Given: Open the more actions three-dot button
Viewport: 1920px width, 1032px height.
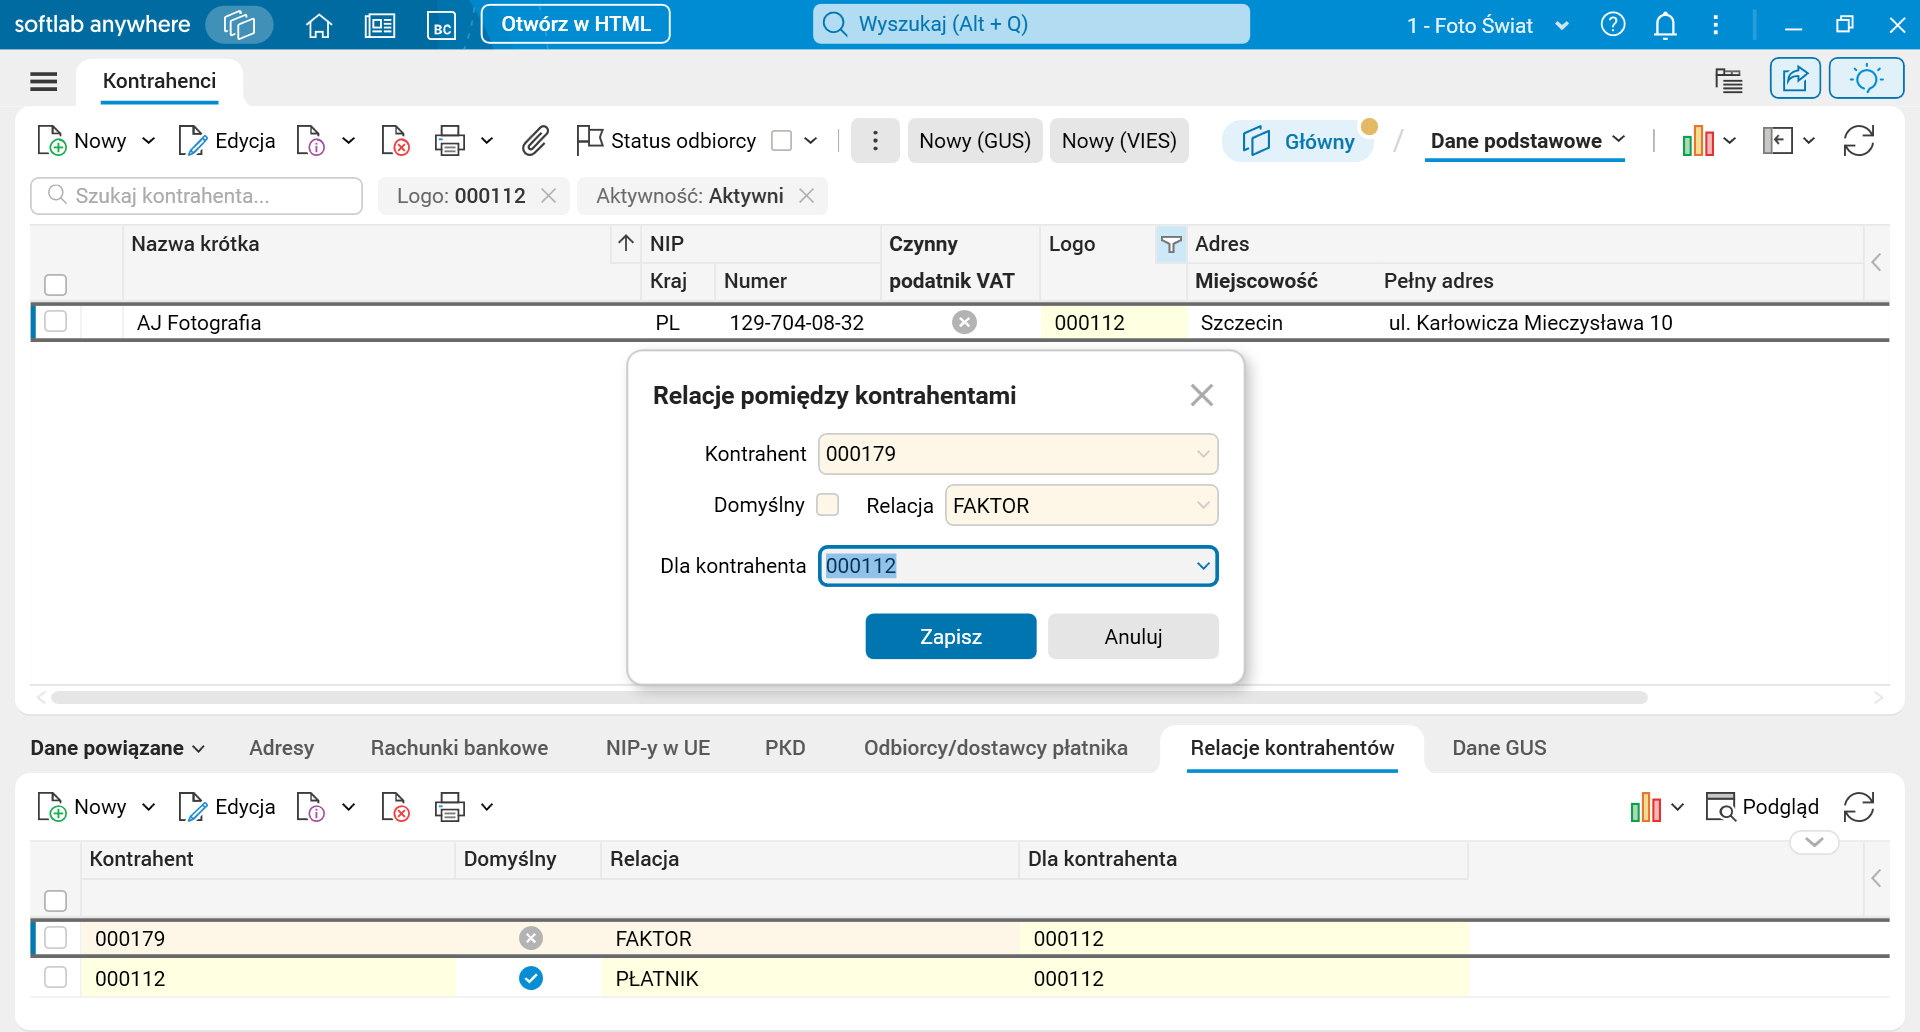Looking at the screenshot, I should pos(875,141).
